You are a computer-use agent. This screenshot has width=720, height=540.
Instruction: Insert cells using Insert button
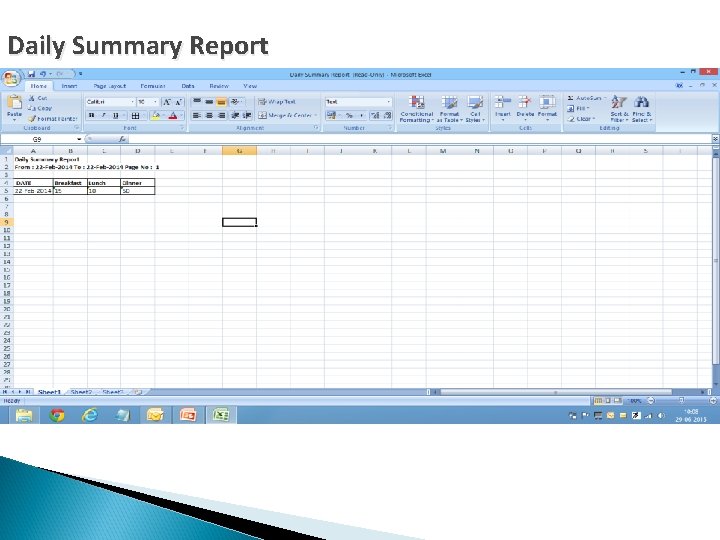click(503, 108)
